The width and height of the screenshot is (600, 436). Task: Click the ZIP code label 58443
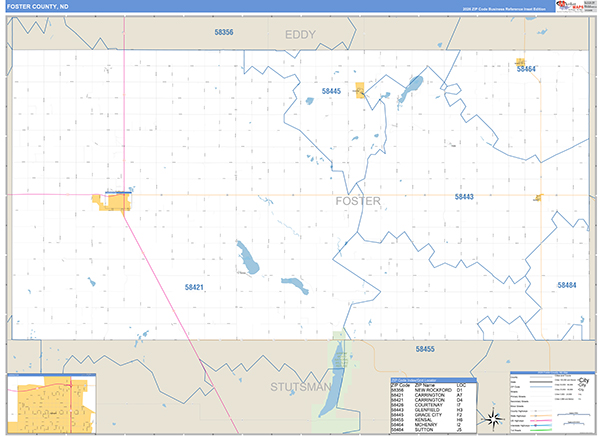pos(464,197)
